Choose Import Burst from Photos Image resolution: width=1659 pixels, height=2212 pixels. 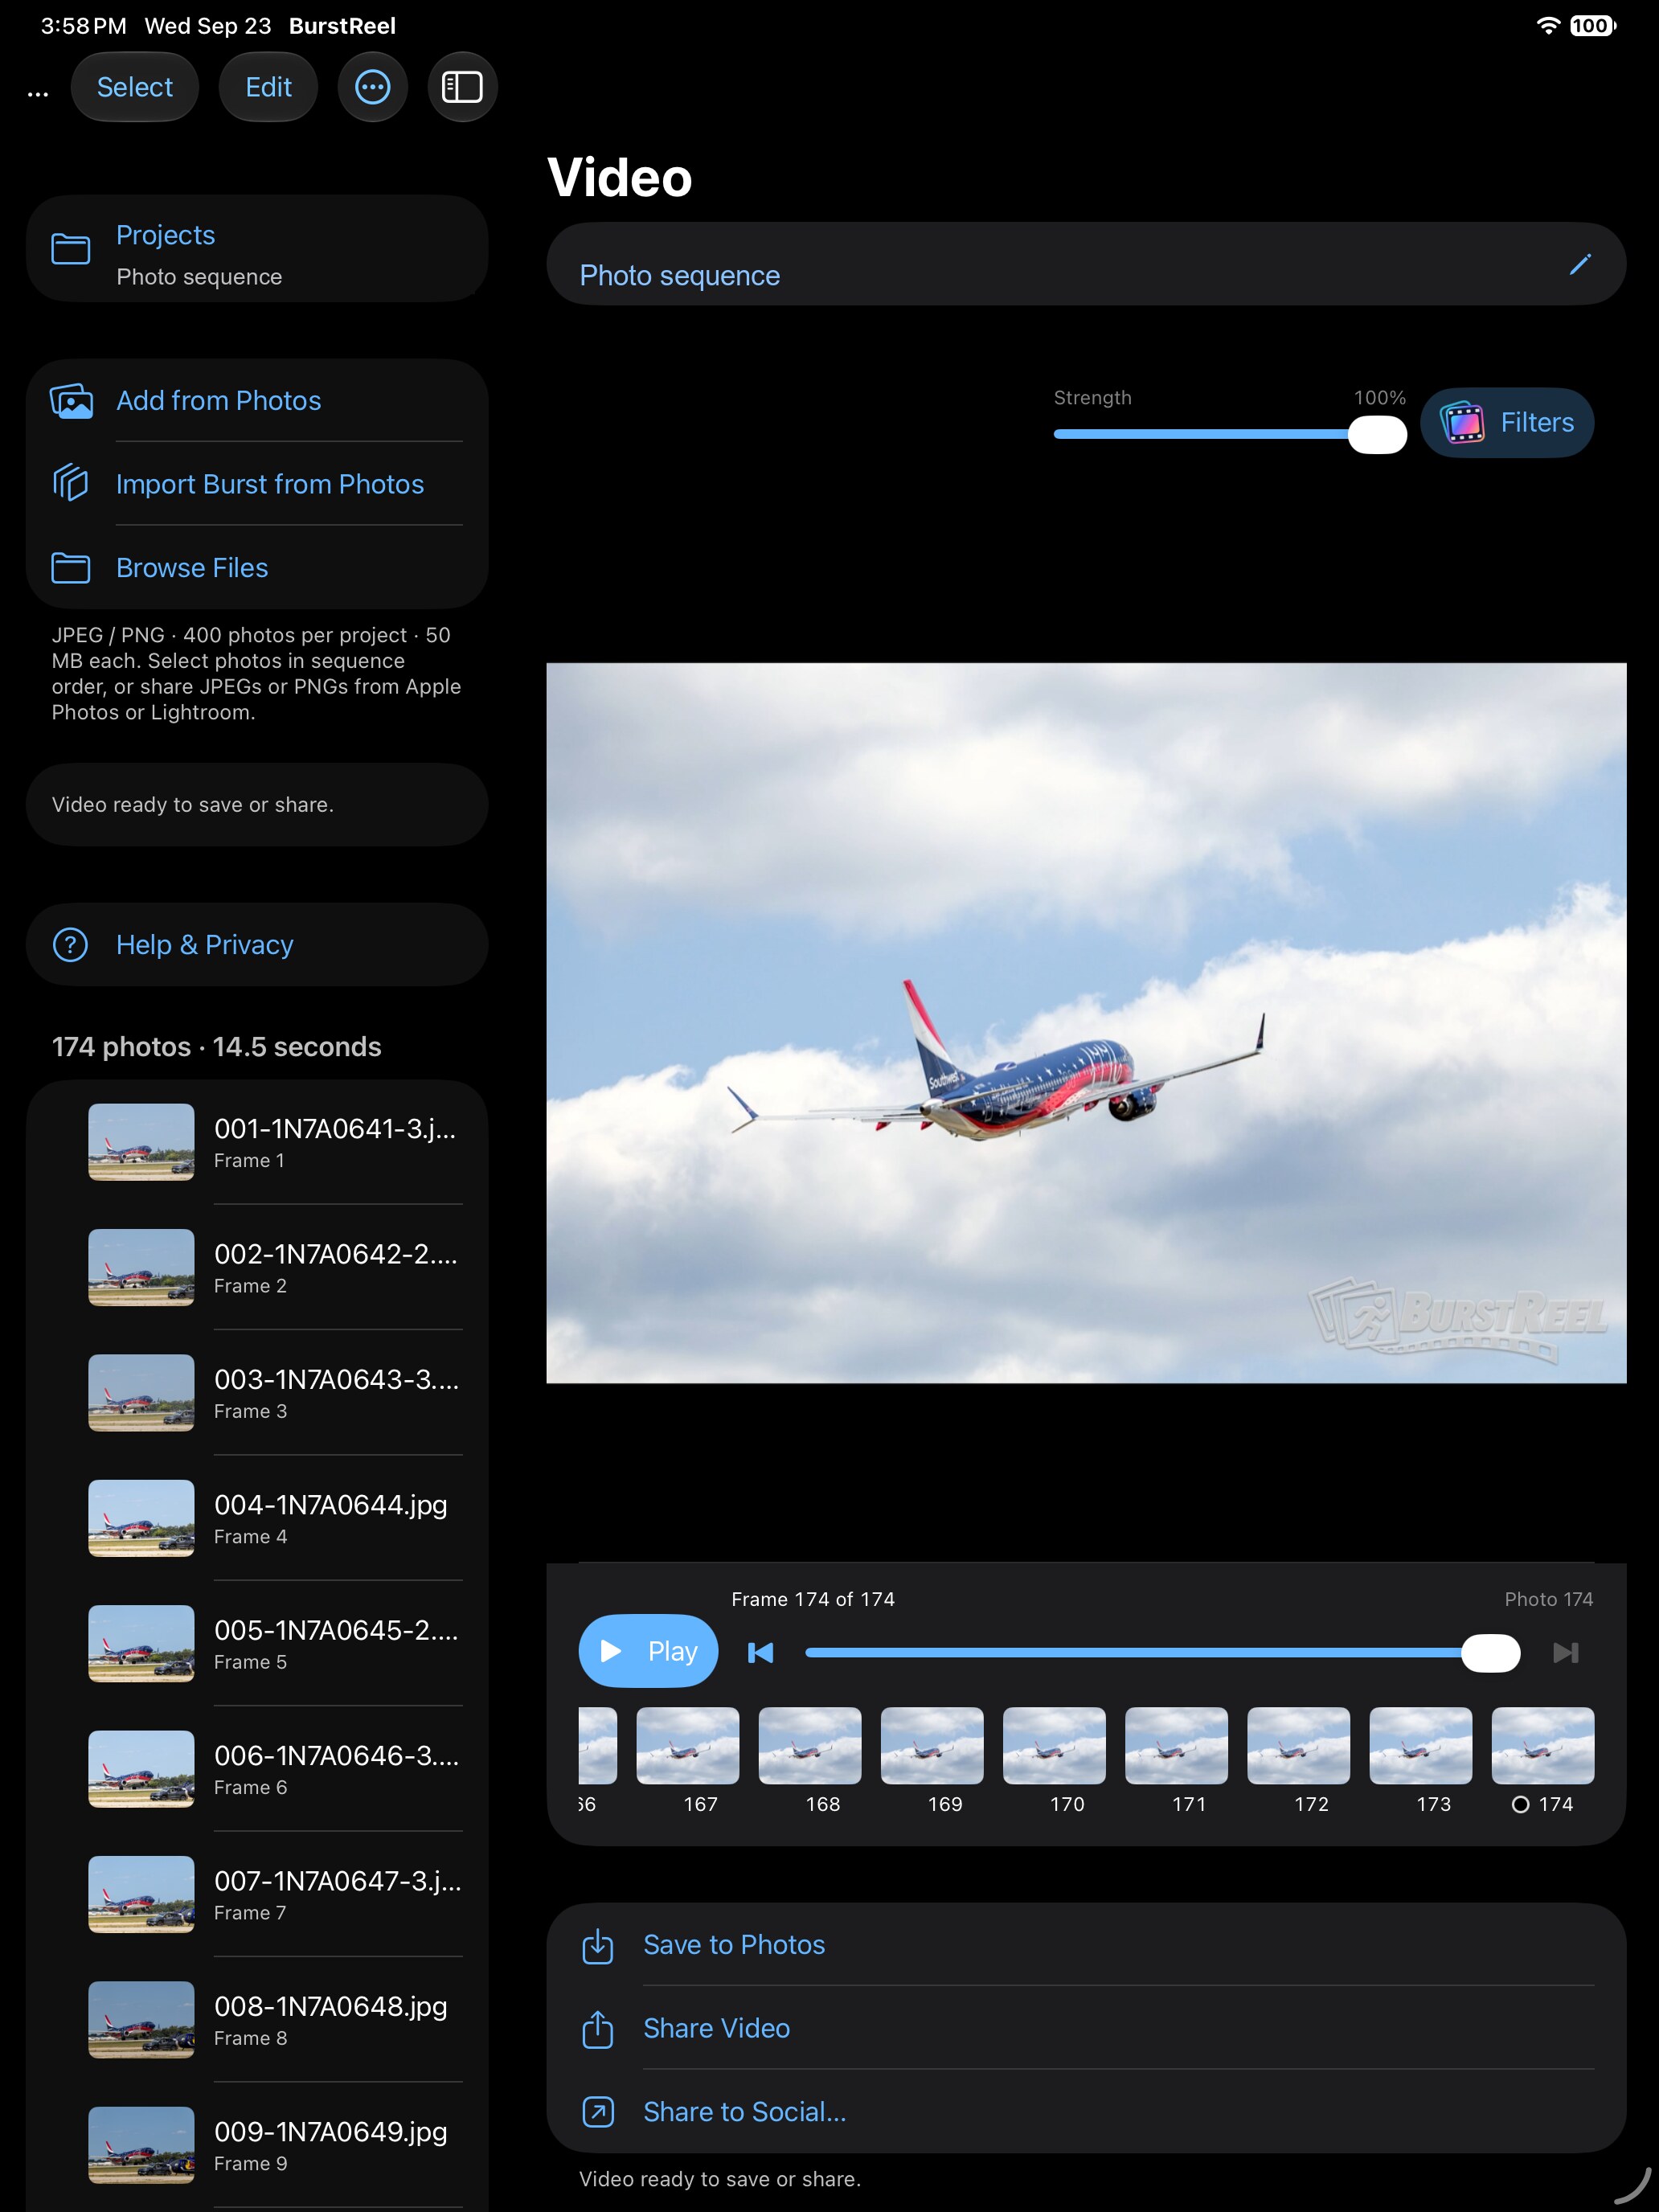(257, 484)
